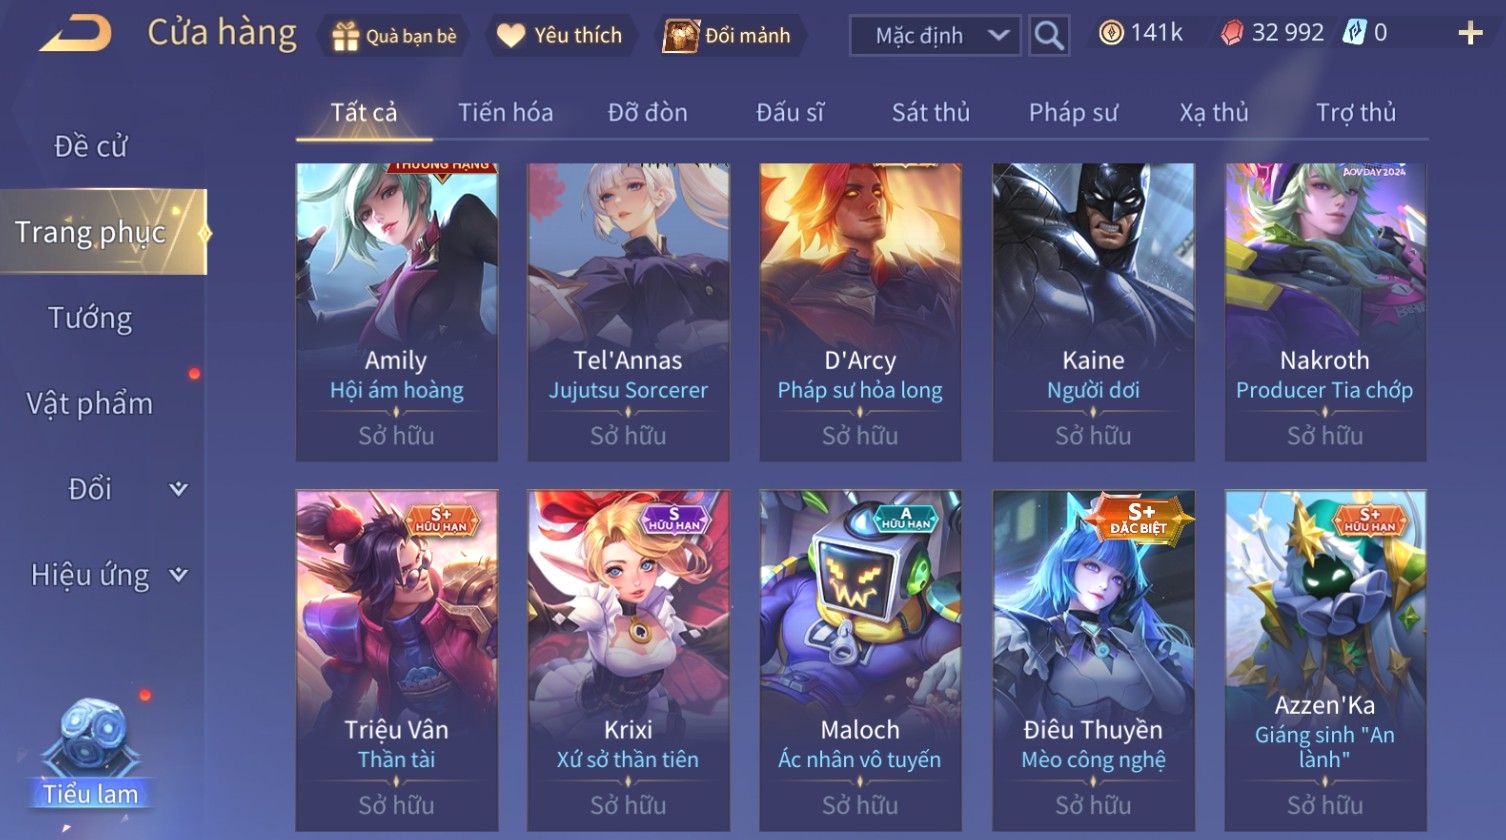This screenshot has height=840, width=1506.
Task: Click the plus icon to add currency
Action: [1470, 34]
